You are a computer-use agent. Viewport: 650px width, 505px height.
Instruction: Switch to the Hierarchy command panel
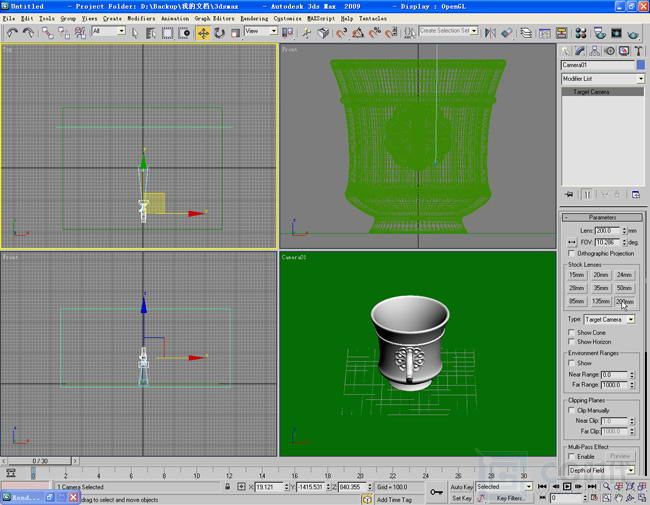click(x=594, y=51)
